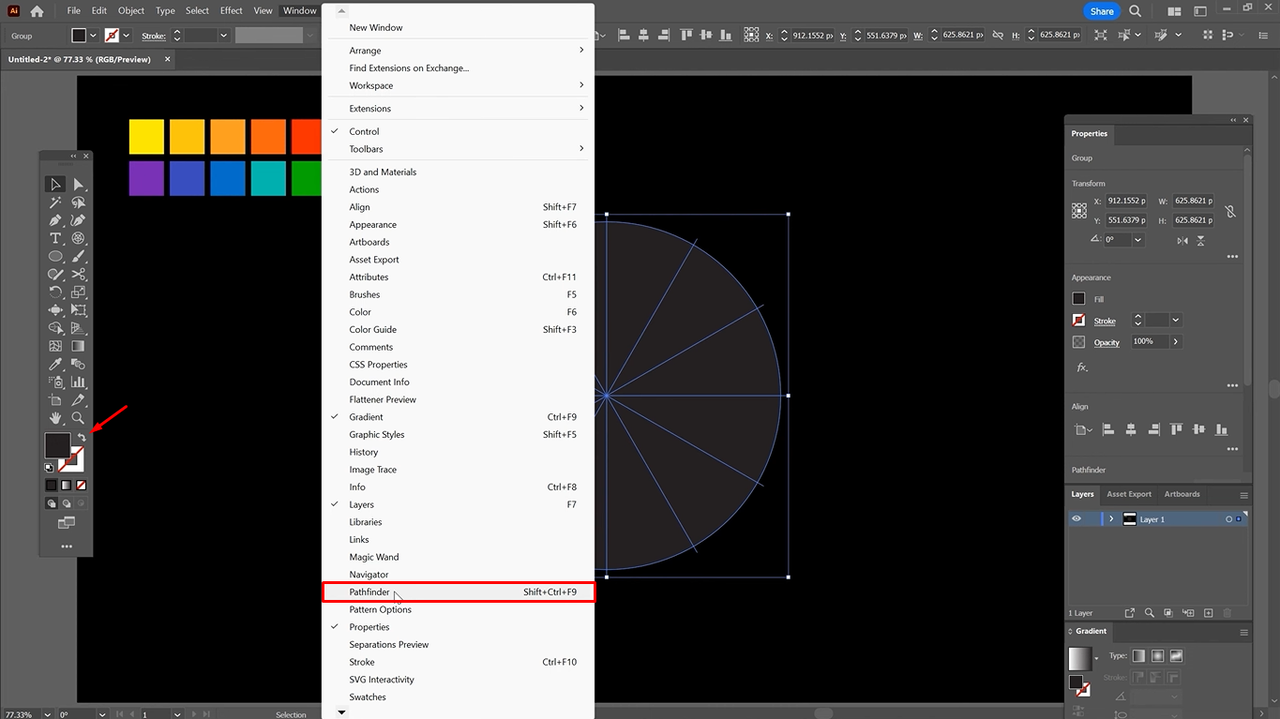Click the swap fill and stroke arrow
This screenshot has width=1280, height=719.
coord(82,438)
